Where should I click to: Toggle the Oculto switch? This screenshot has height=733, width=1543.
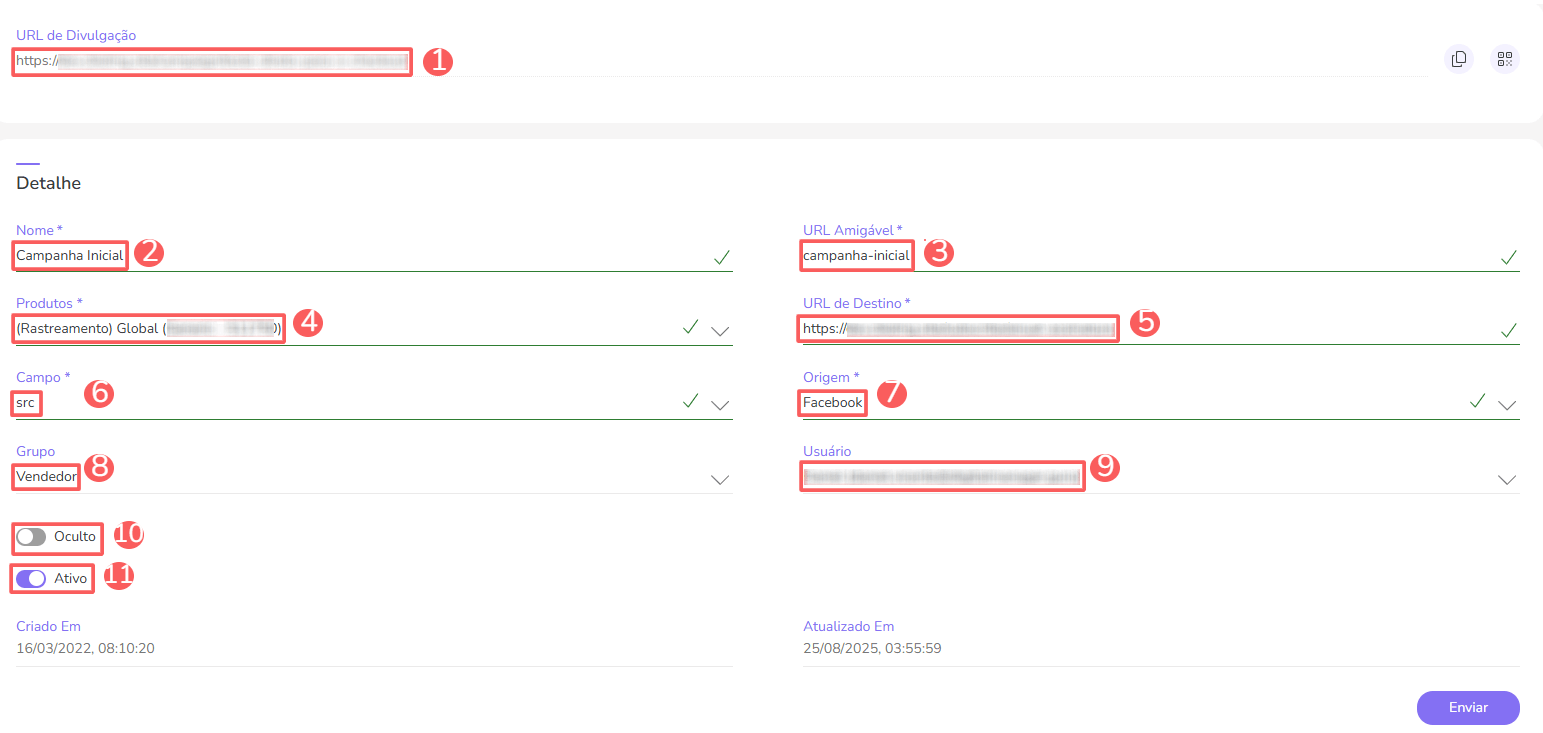tap(31, 537)
